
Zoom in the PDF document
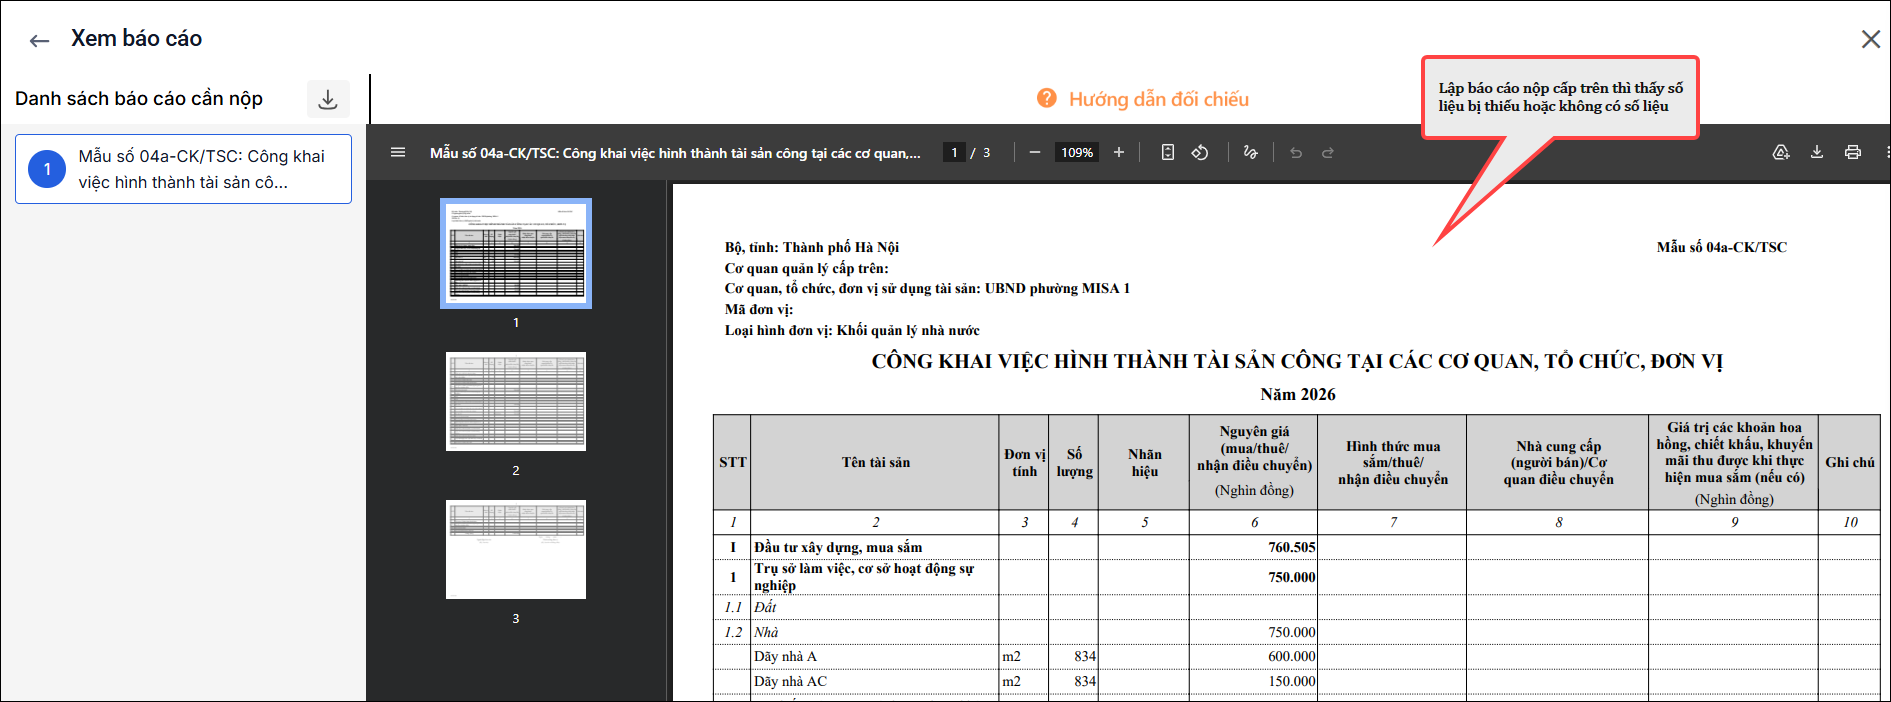(1119, 152)
